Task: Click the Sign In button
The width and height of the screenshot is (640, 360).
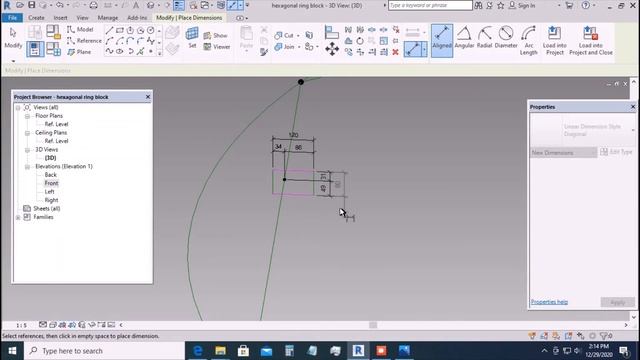Action: (522, 5)
